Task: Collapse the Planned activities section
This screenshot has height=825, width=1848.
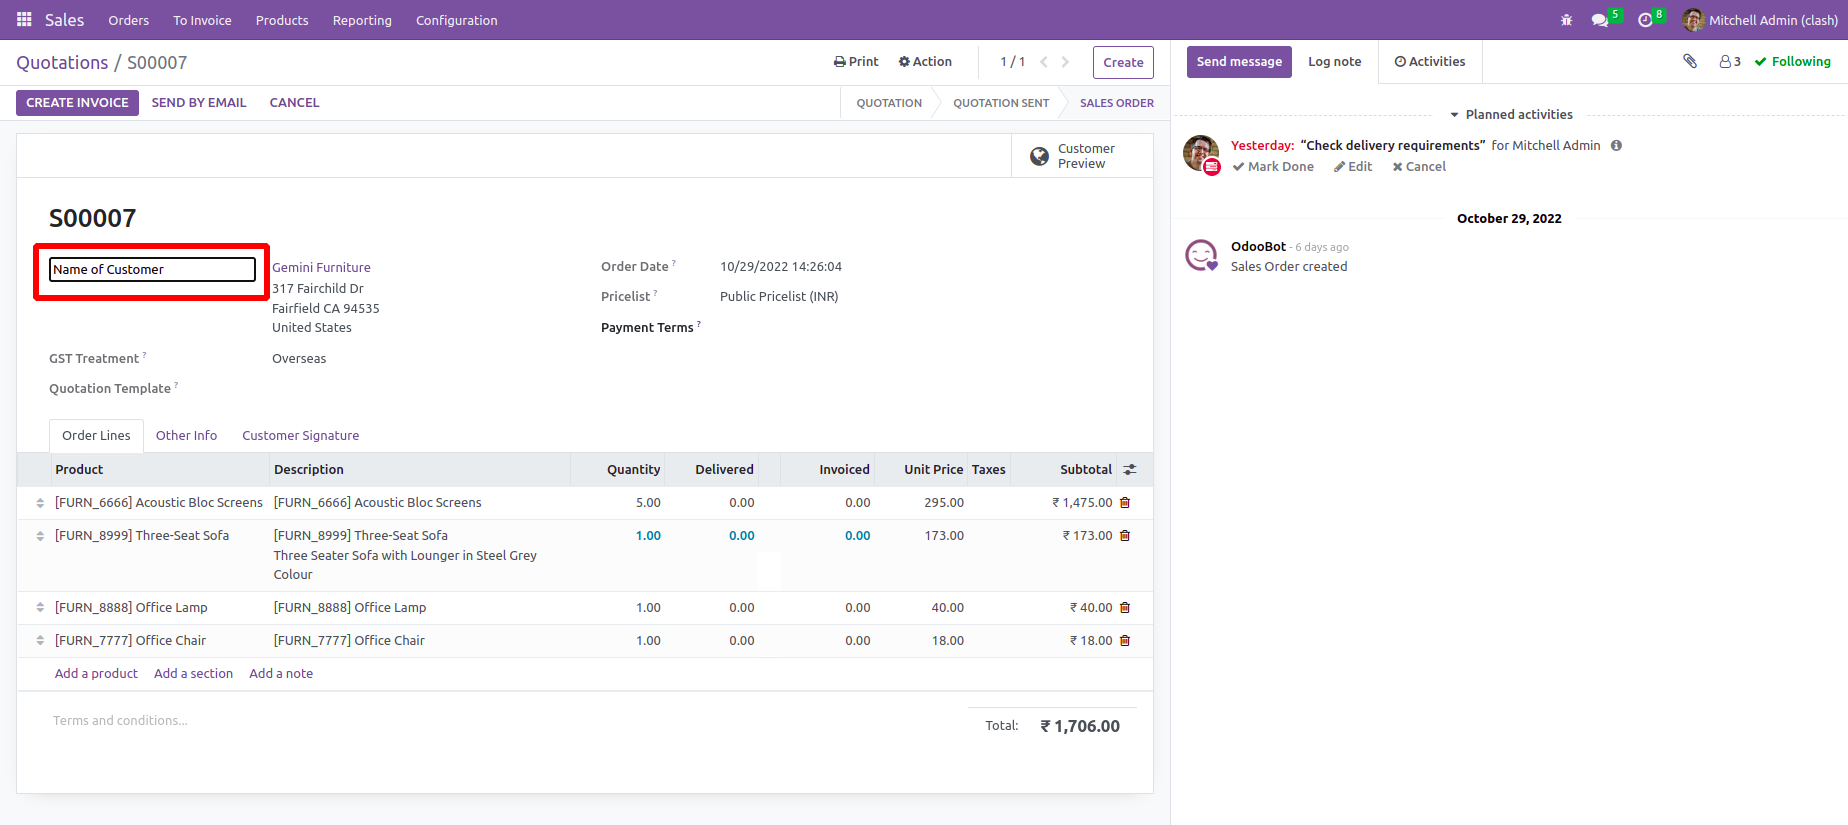Action: point(1510,115)
